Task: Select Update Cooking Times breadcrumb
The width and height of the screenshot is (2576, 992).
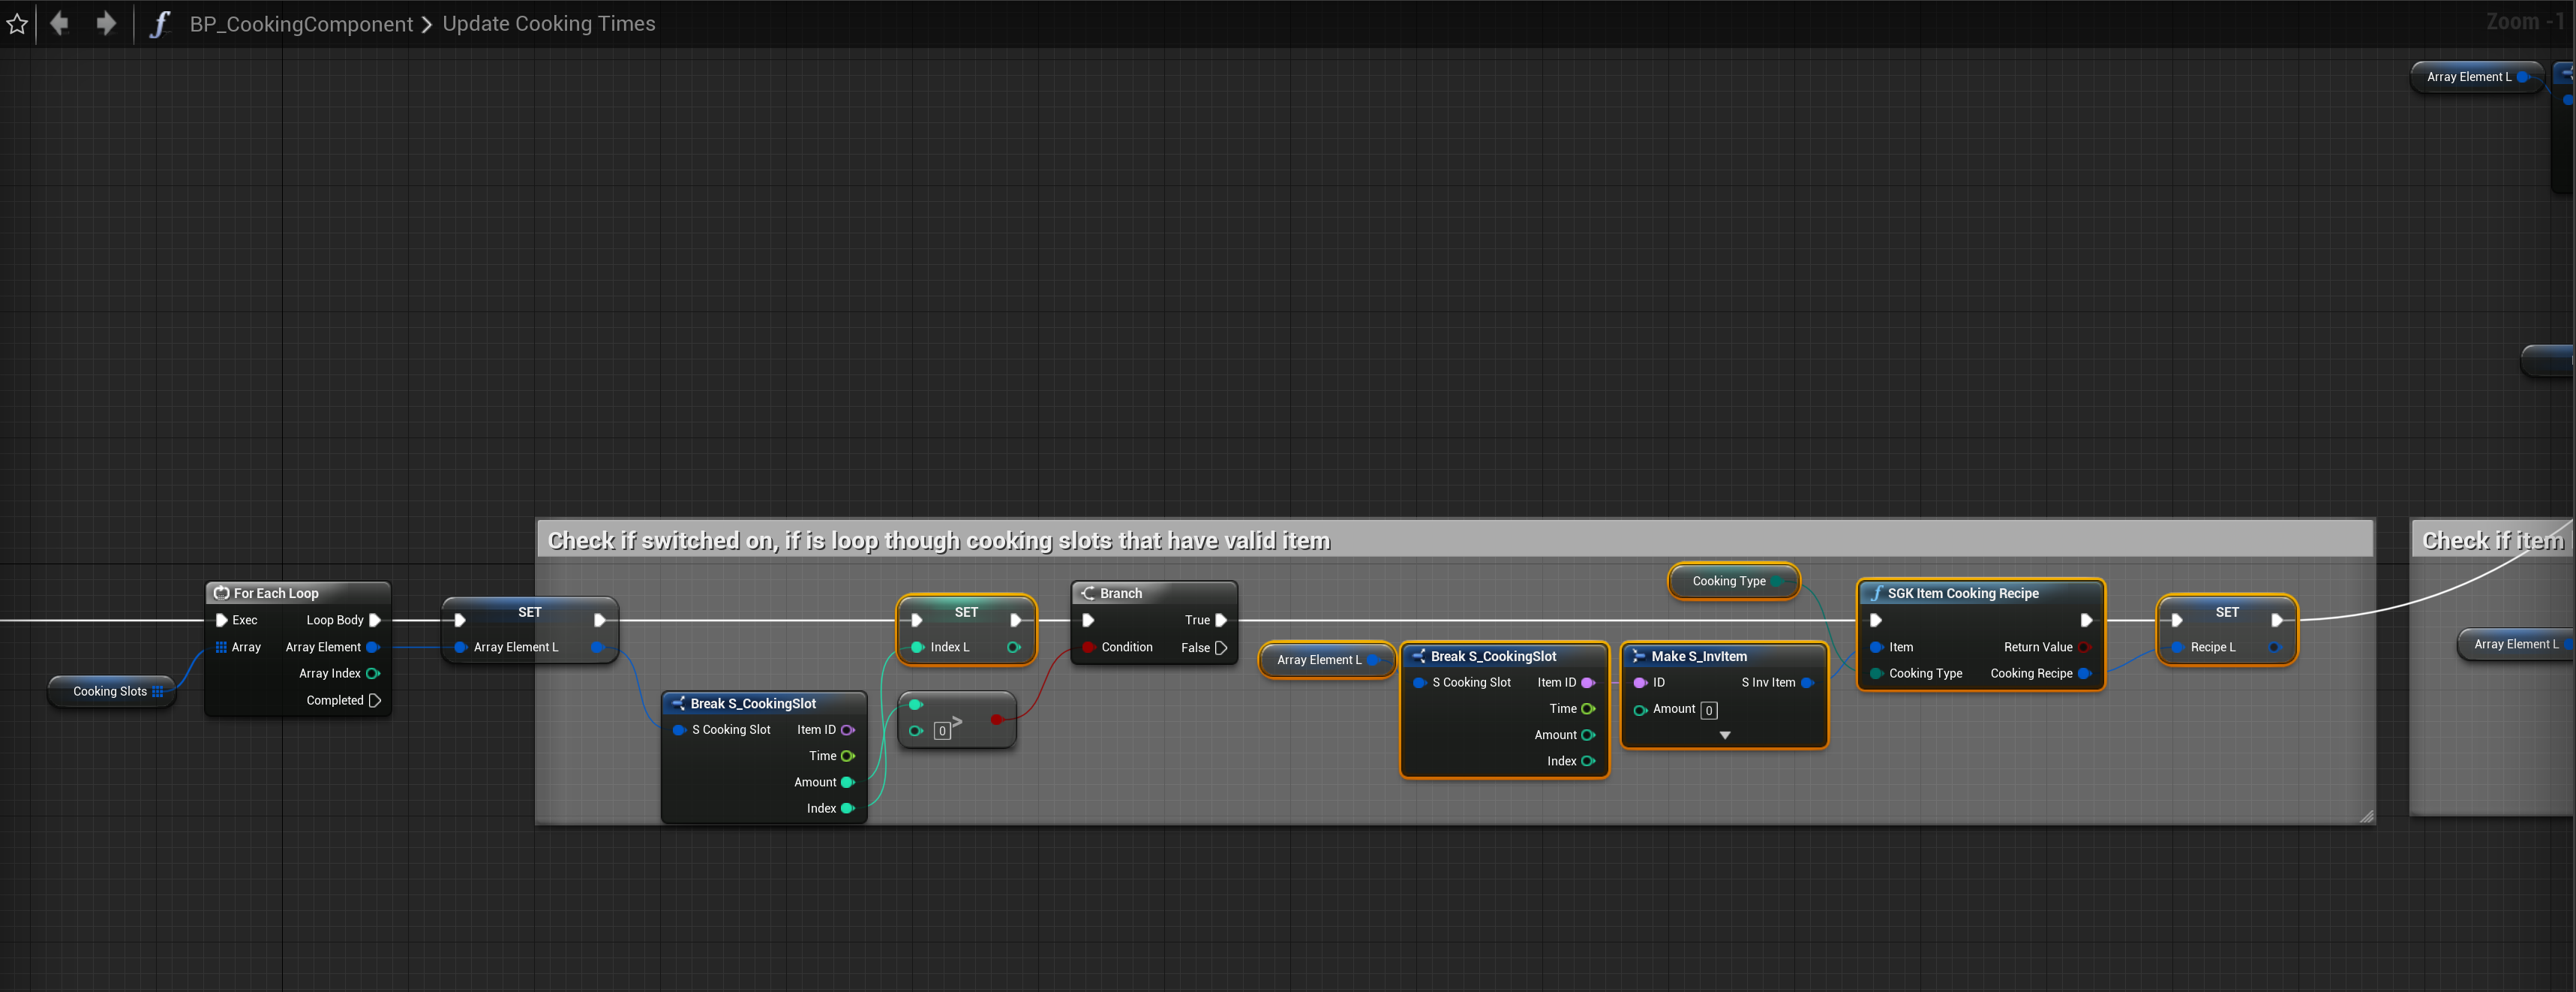Action: click(548, 24)
